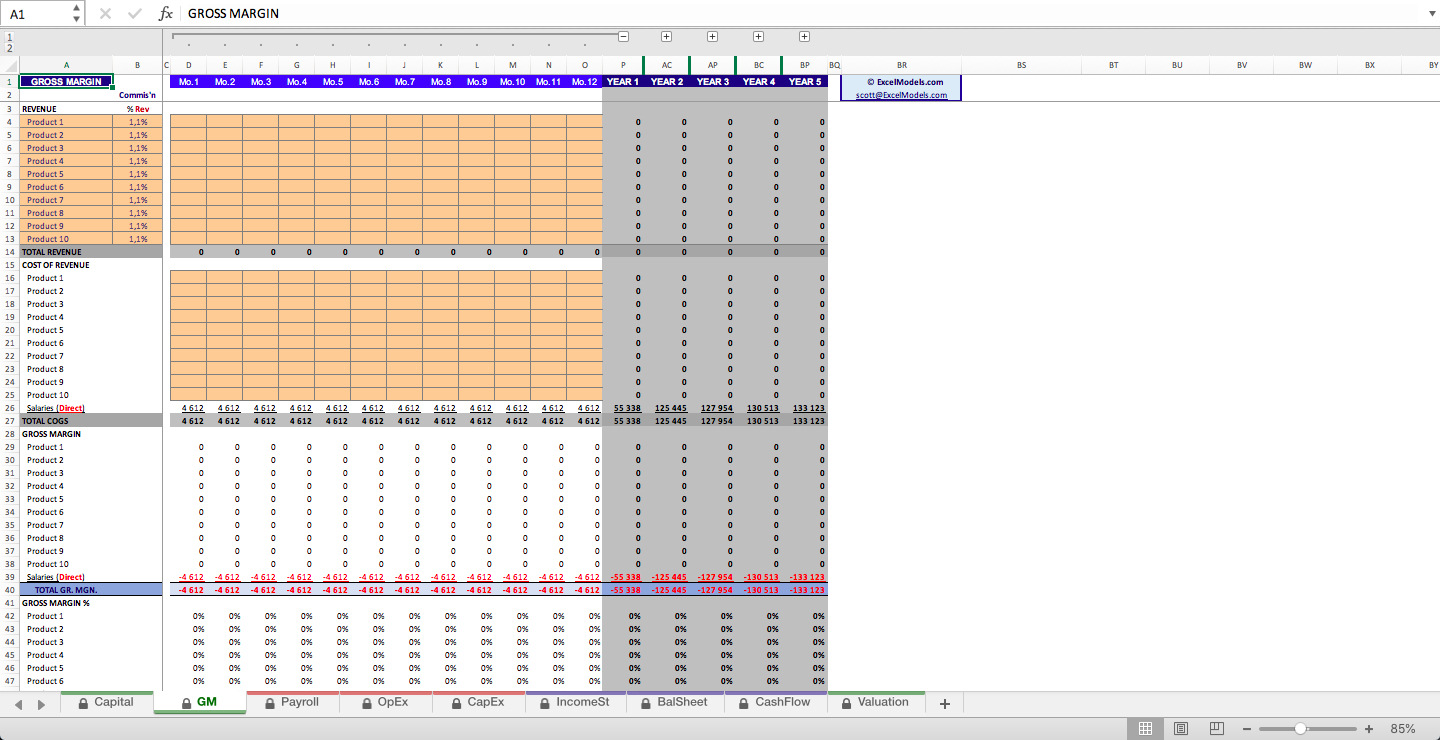Expand the formula bar with the right-end arrow

point(1430,14)
